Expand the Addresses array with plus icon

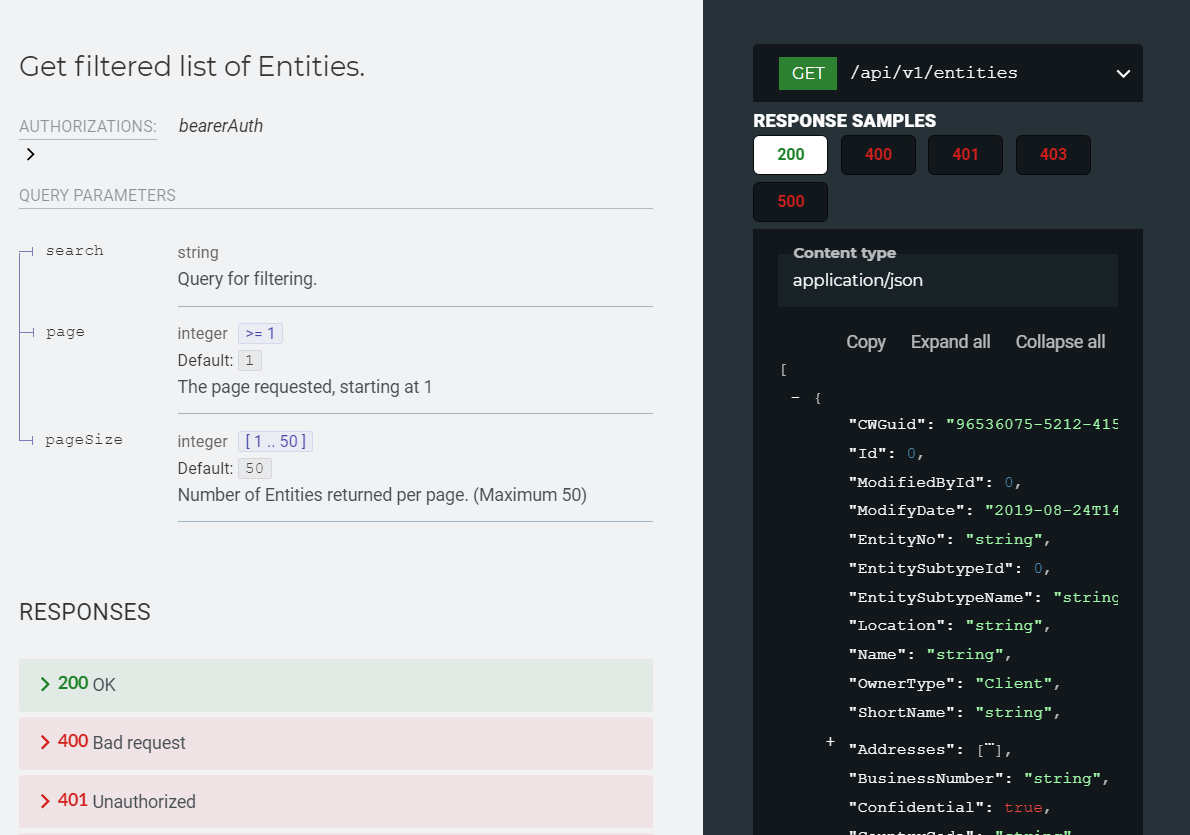click(830, 742)
